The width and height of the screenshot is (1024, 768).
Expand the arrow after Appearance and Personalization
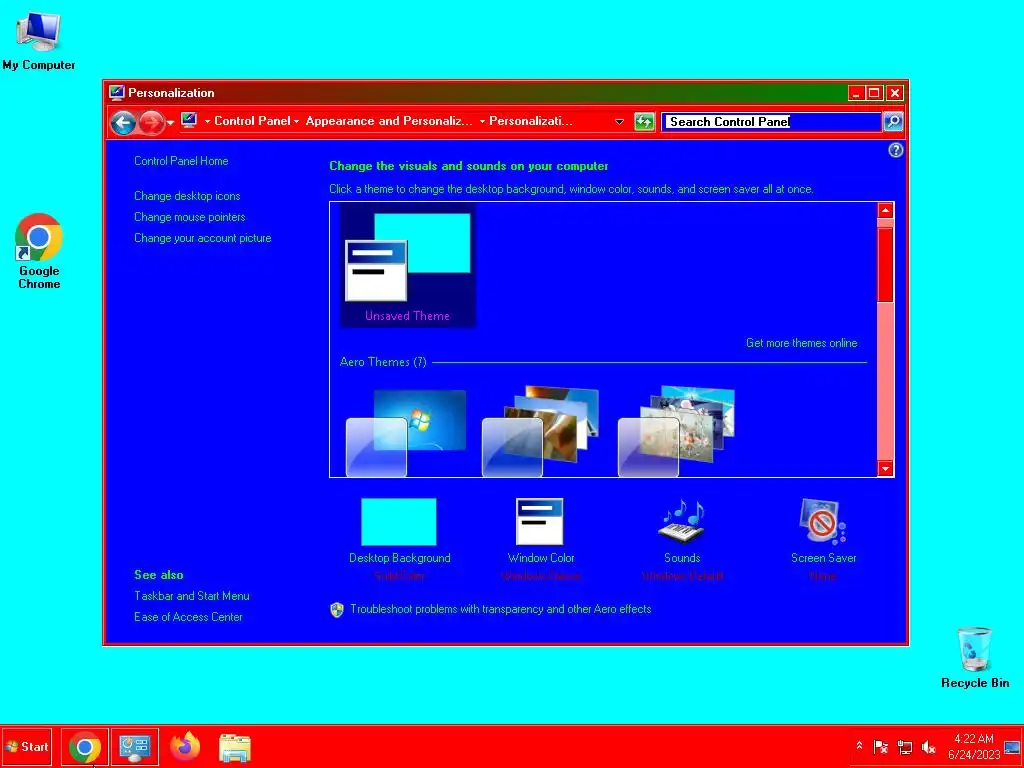[482, 121]
